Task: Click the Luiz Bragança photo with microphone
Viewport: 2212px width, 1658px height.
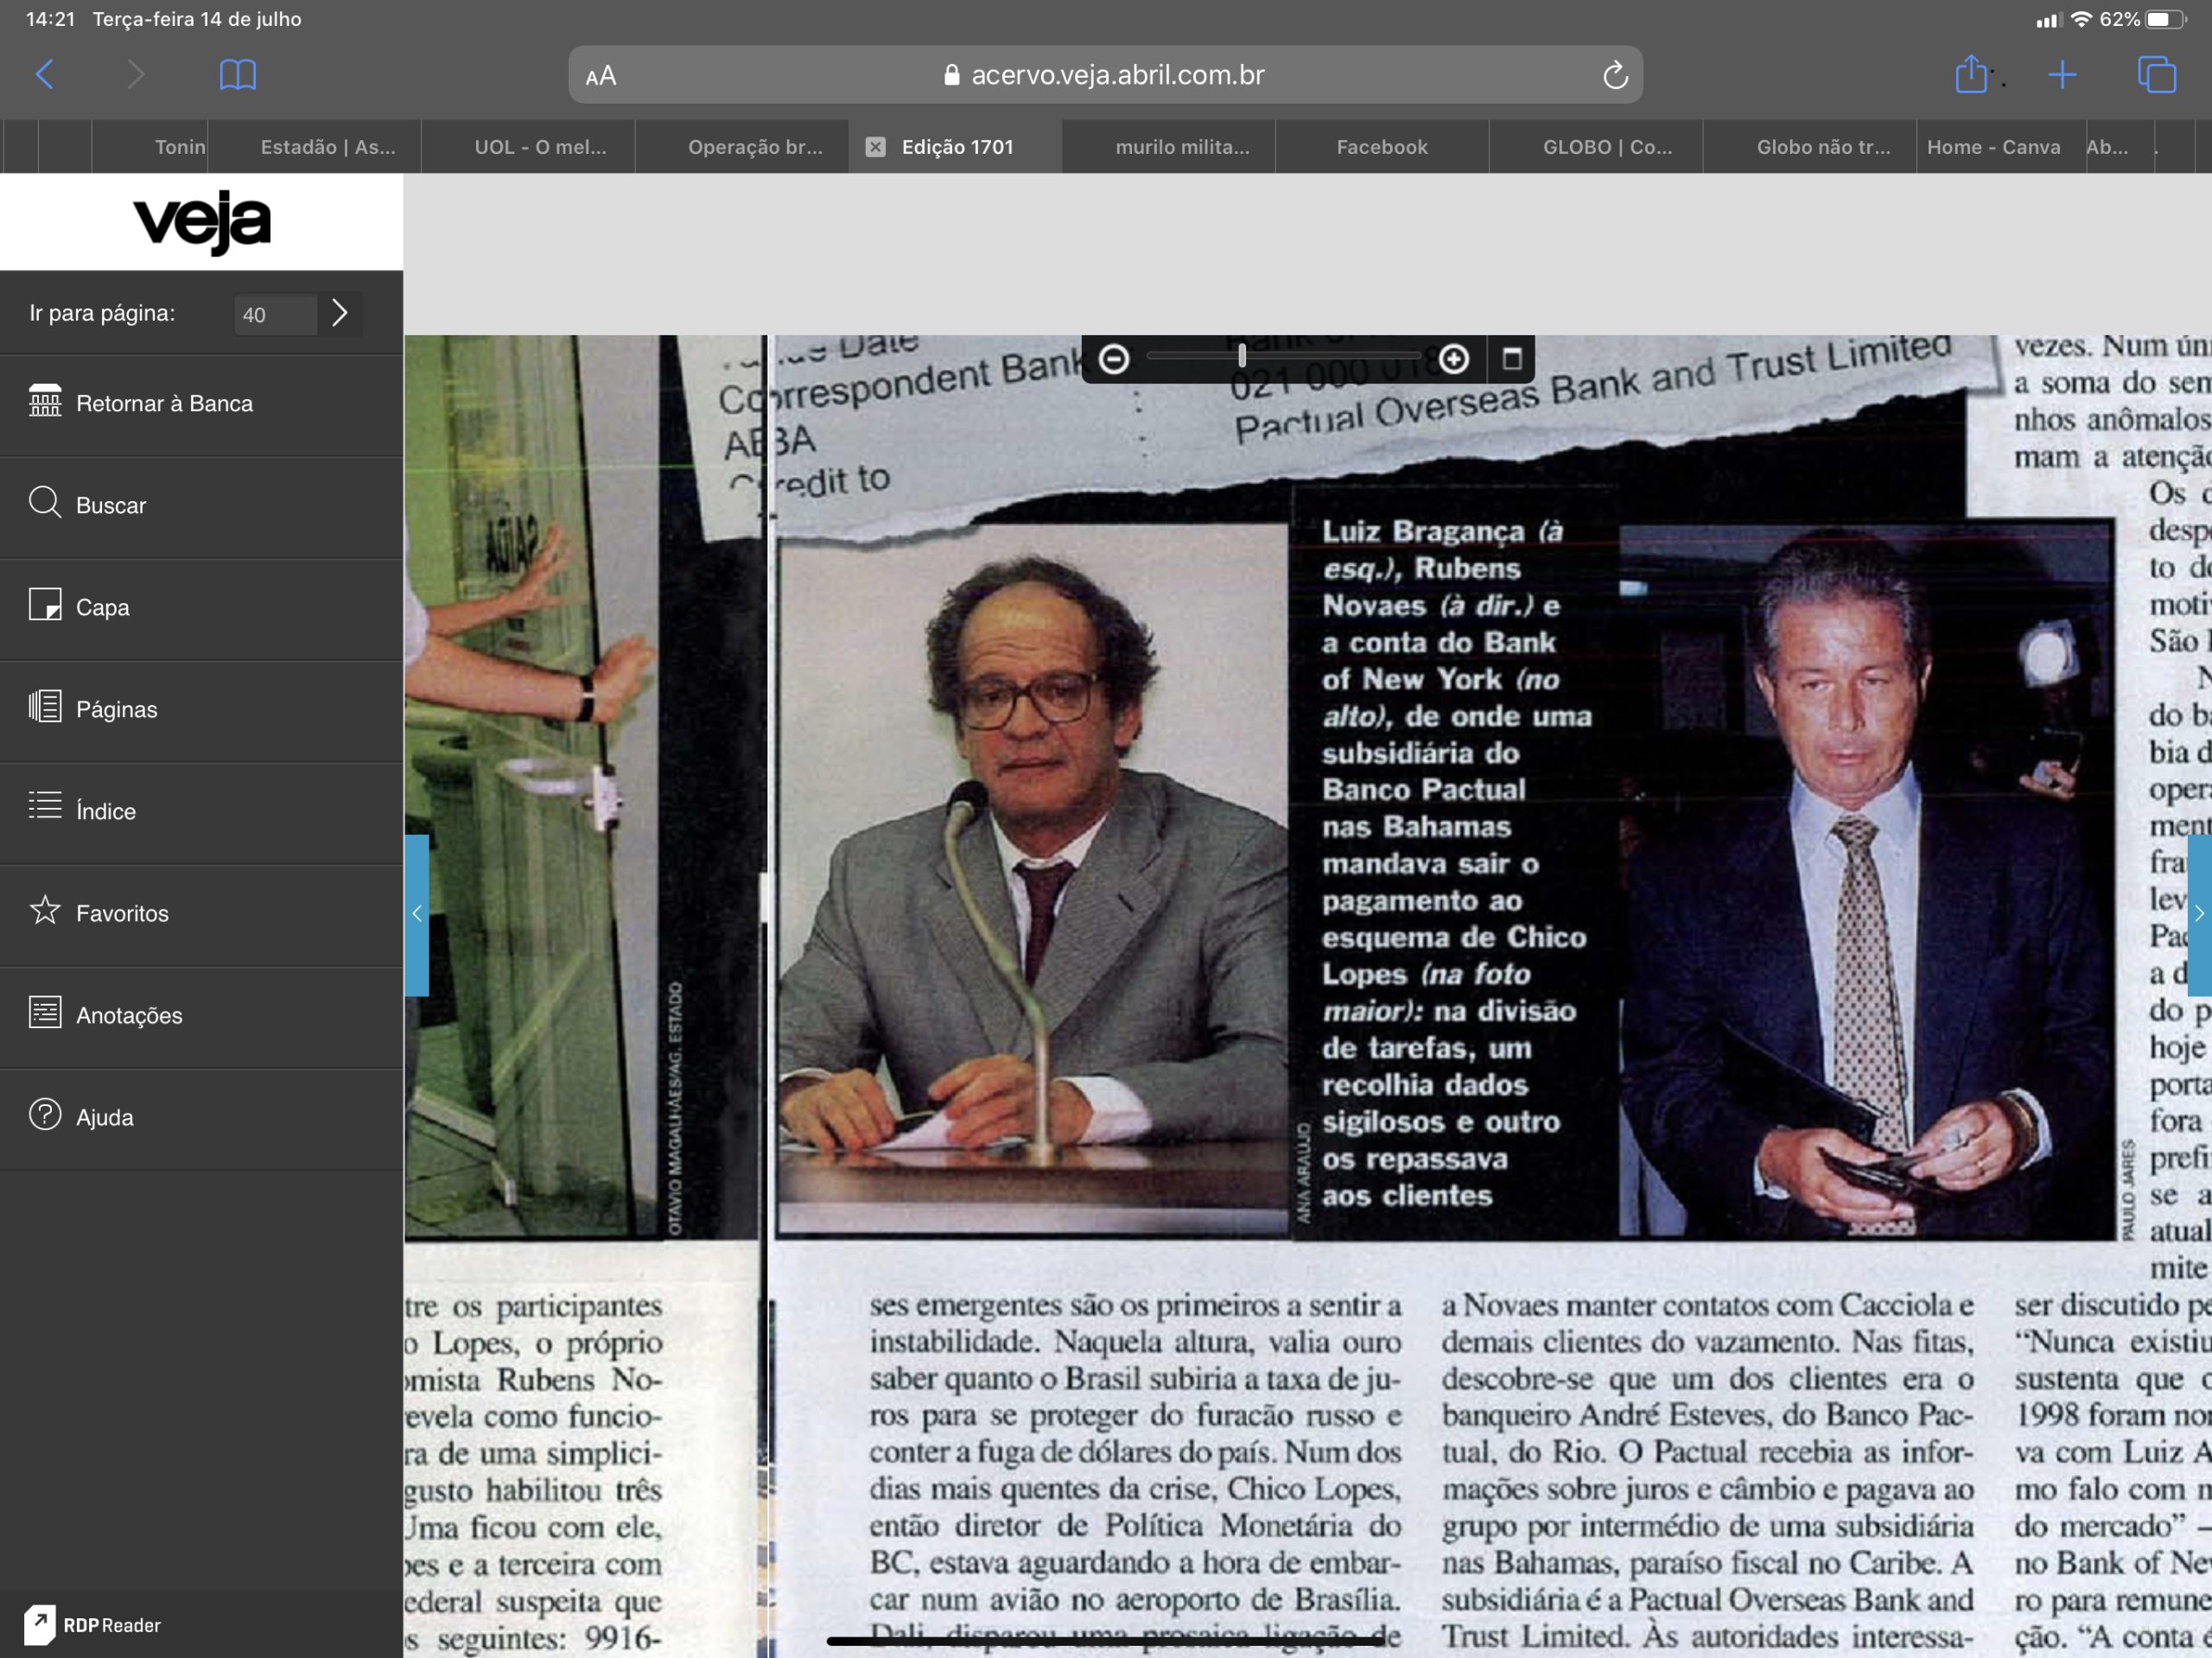Action: coord(1033,880)
